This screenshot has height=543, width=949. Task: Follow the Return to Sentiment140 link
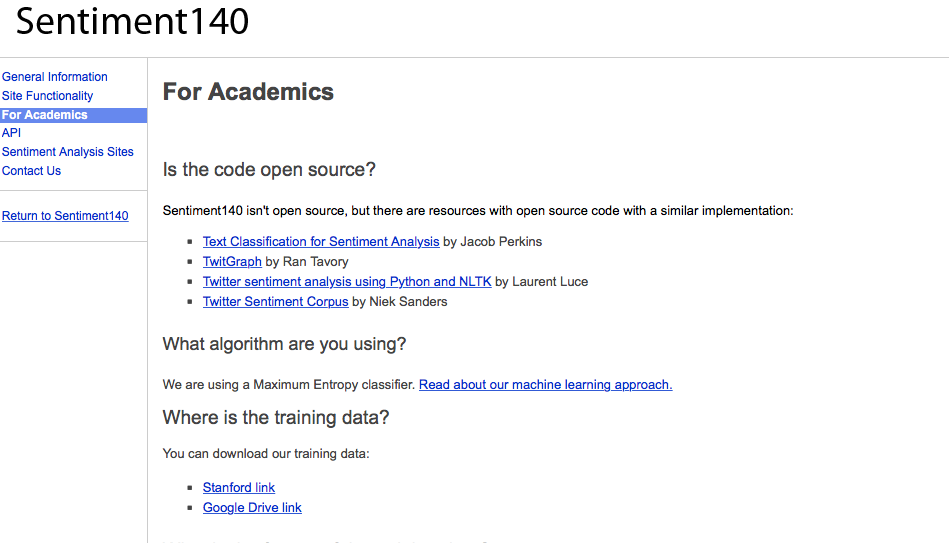tap(65, 216)
